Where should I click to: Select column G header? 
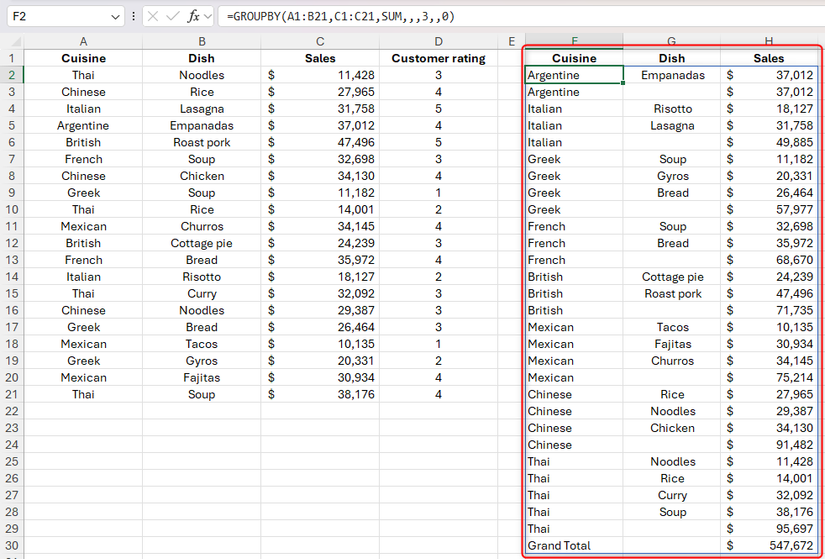pyautogui.click(x=672, y=42)
